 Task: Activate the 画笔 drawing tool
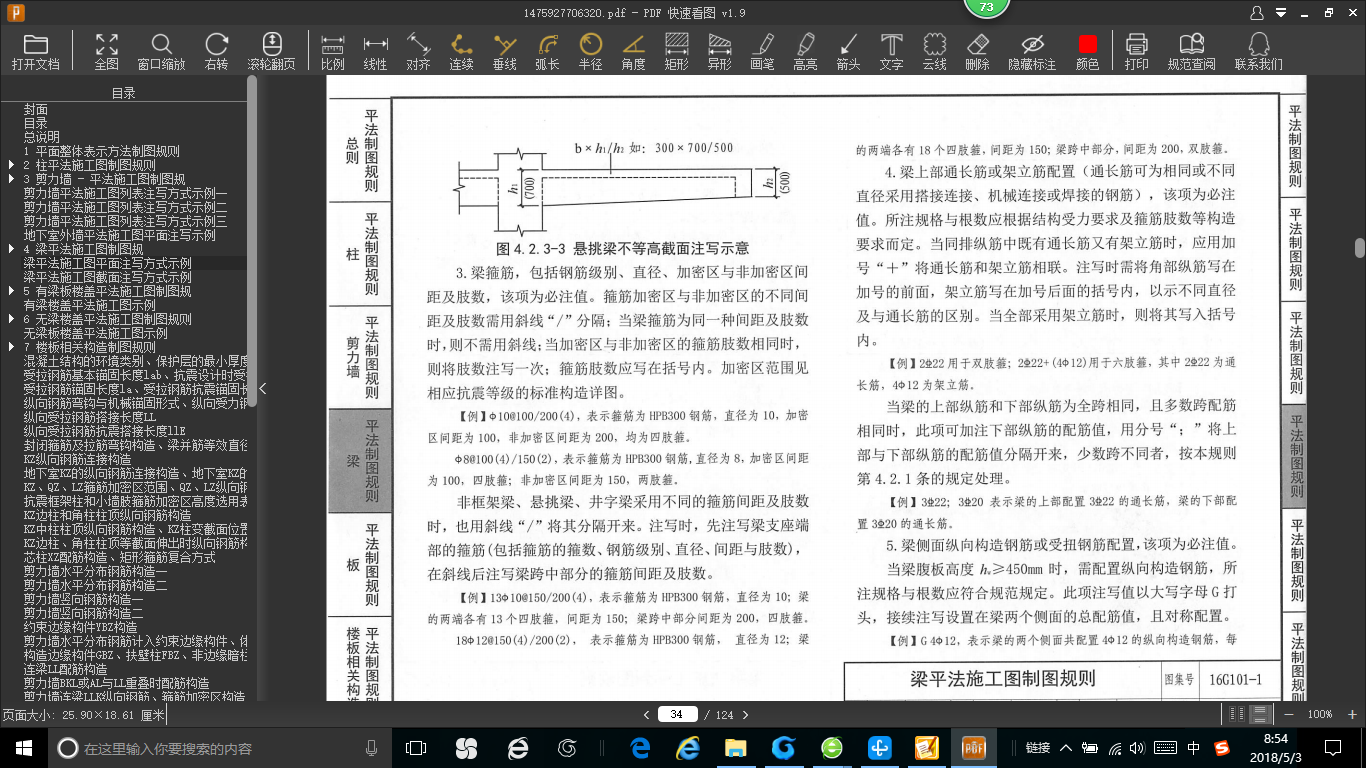(762, 48)
